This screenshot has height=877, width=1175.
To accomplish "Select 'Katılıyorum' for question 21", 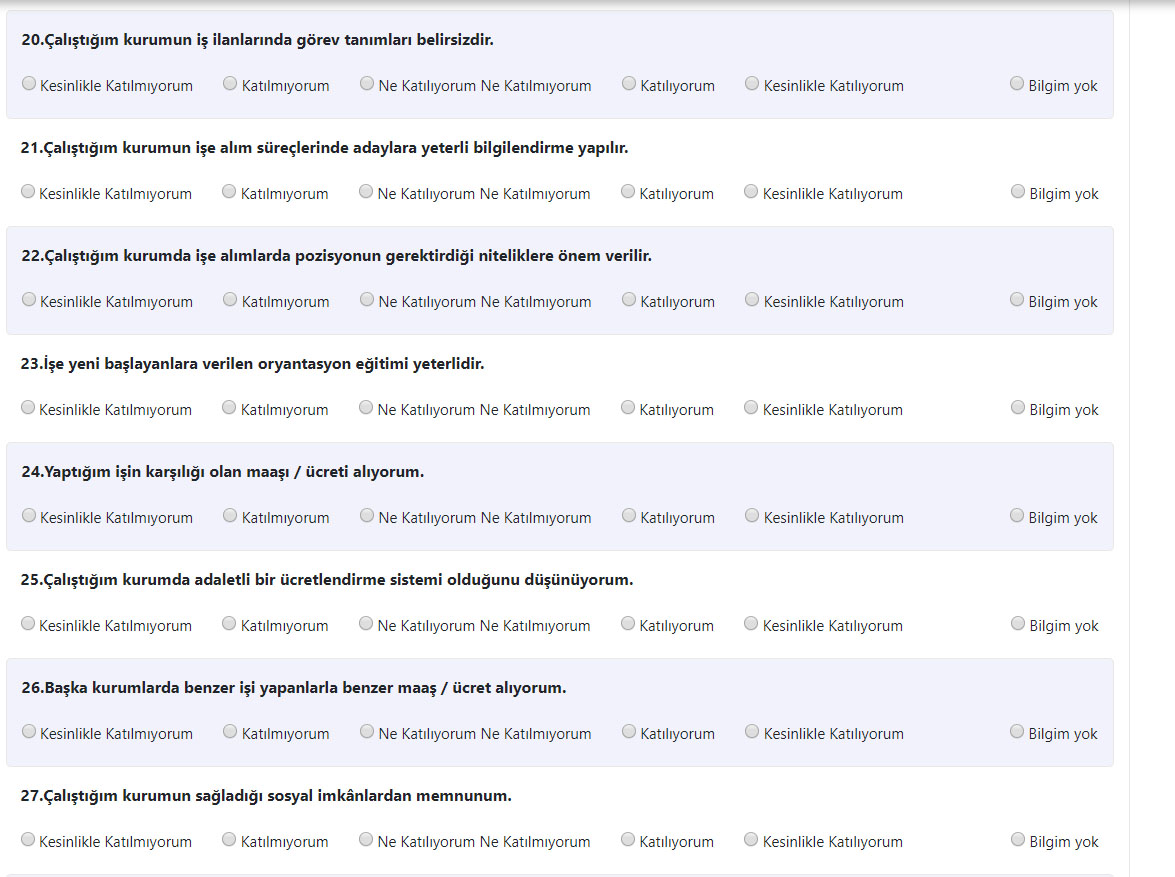I will [628, 192].
